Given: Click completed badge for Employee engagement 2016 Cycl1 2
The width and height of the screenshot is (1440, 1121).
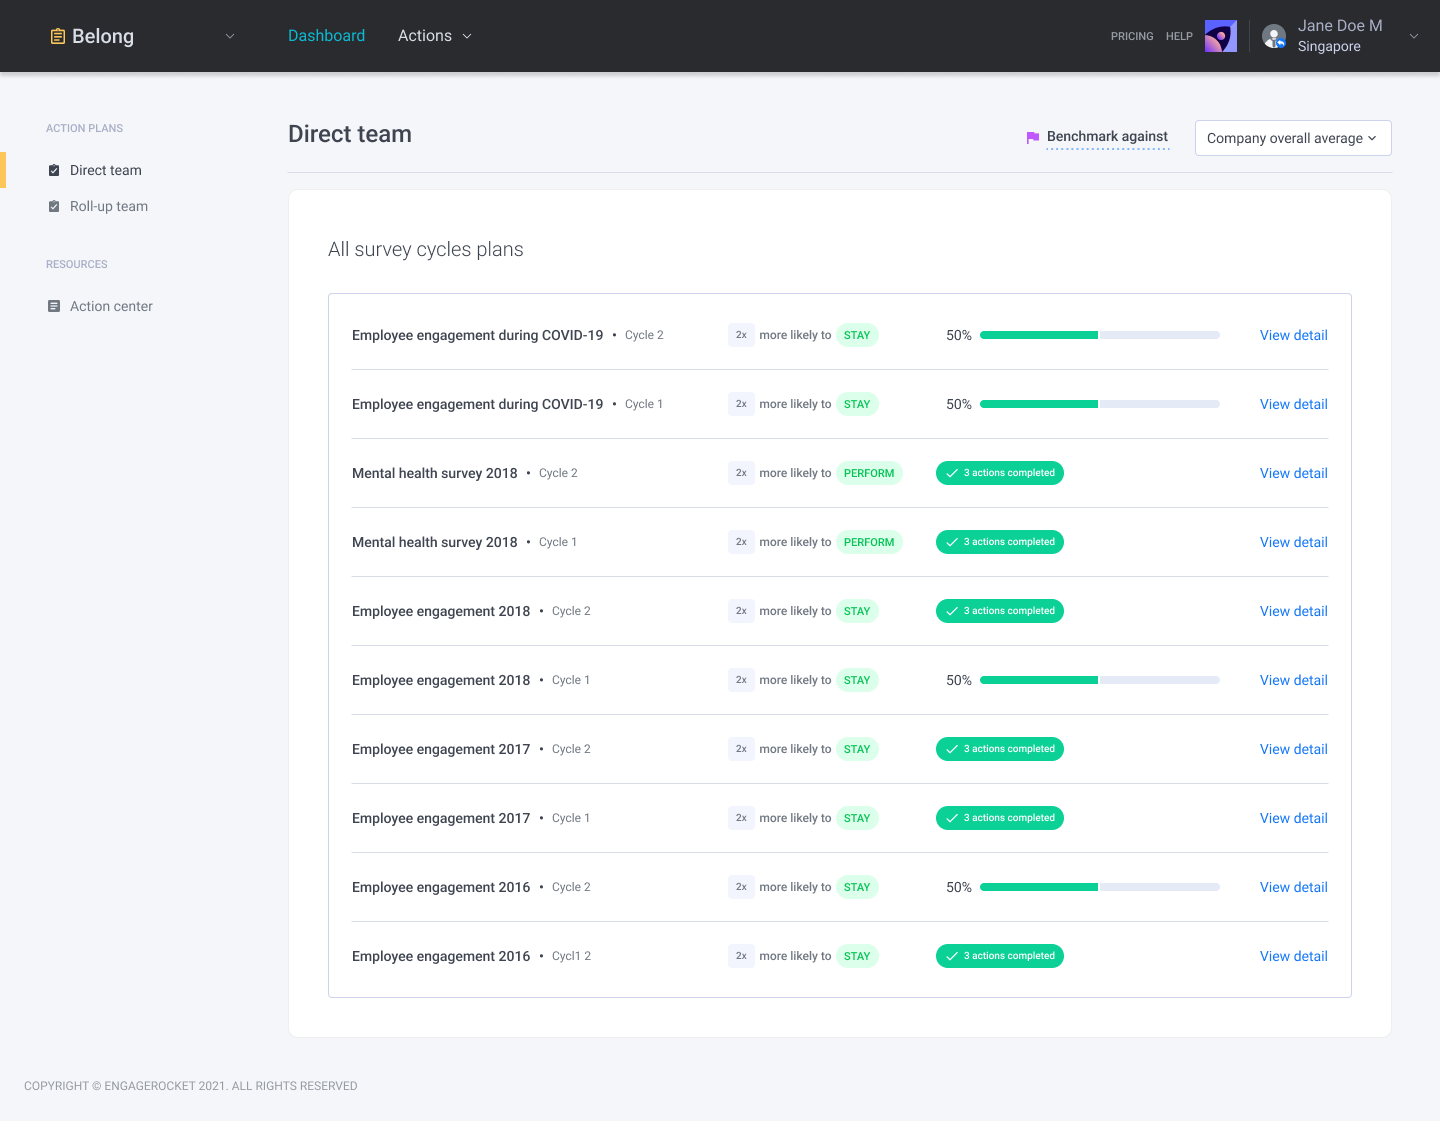Looking at the screenshot, I should click(1000, 956).
